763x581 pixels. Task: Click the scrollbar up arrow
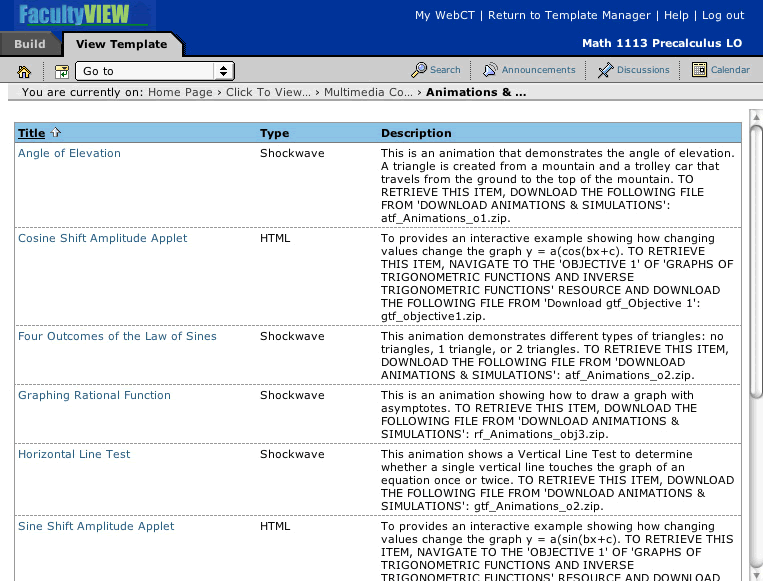[x=756, y=117]
